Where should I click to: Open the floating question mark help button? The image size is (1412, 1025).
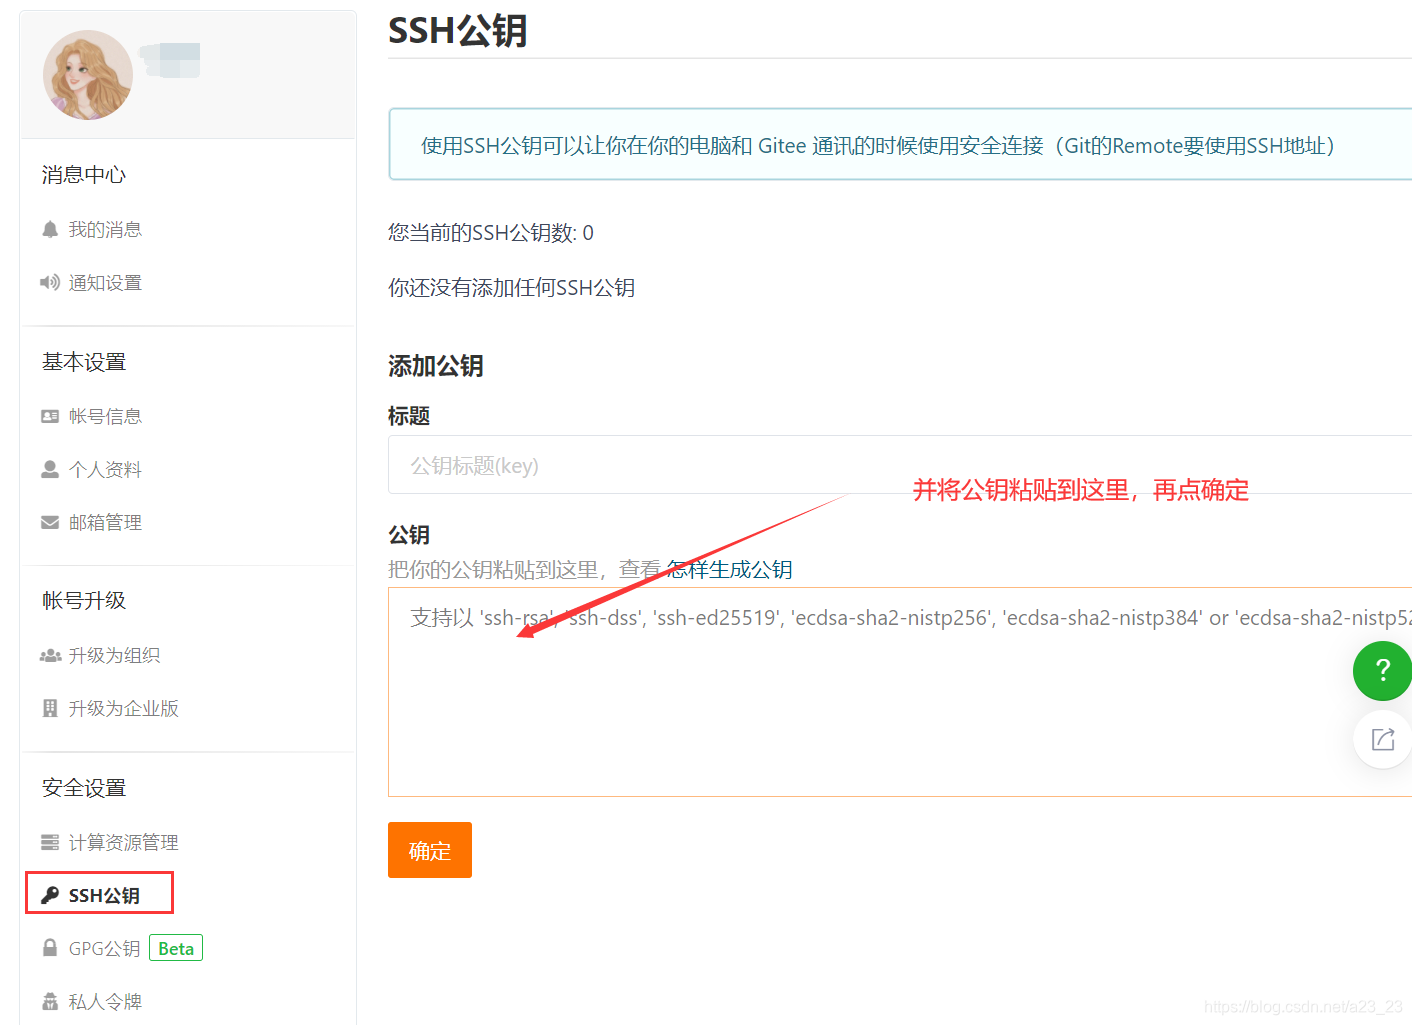(1382, 671)
